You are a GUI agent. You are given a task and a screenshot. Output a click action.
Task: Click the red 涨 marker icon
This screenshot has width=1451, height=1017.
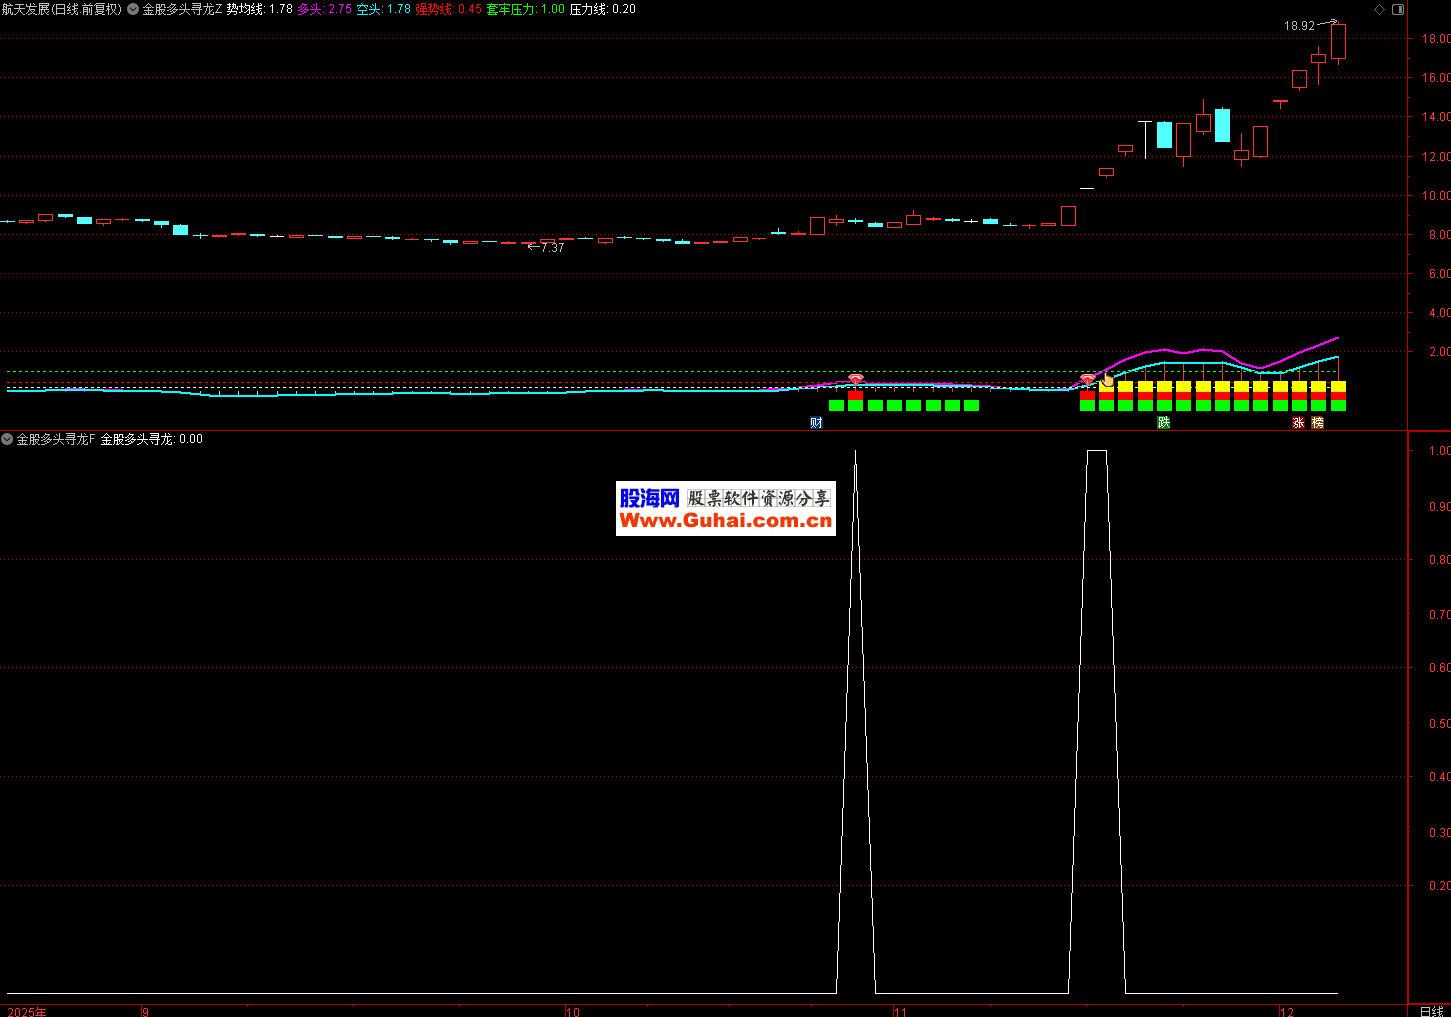coord(1298,423)
